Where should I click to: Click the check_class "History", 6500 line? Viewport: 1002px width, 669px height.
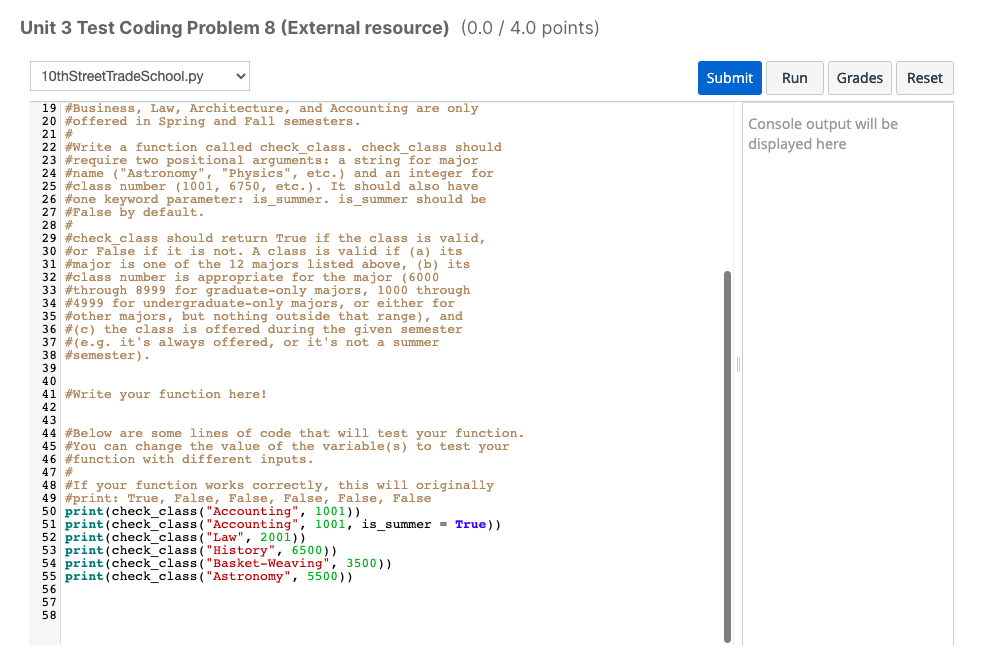point(201,550)
